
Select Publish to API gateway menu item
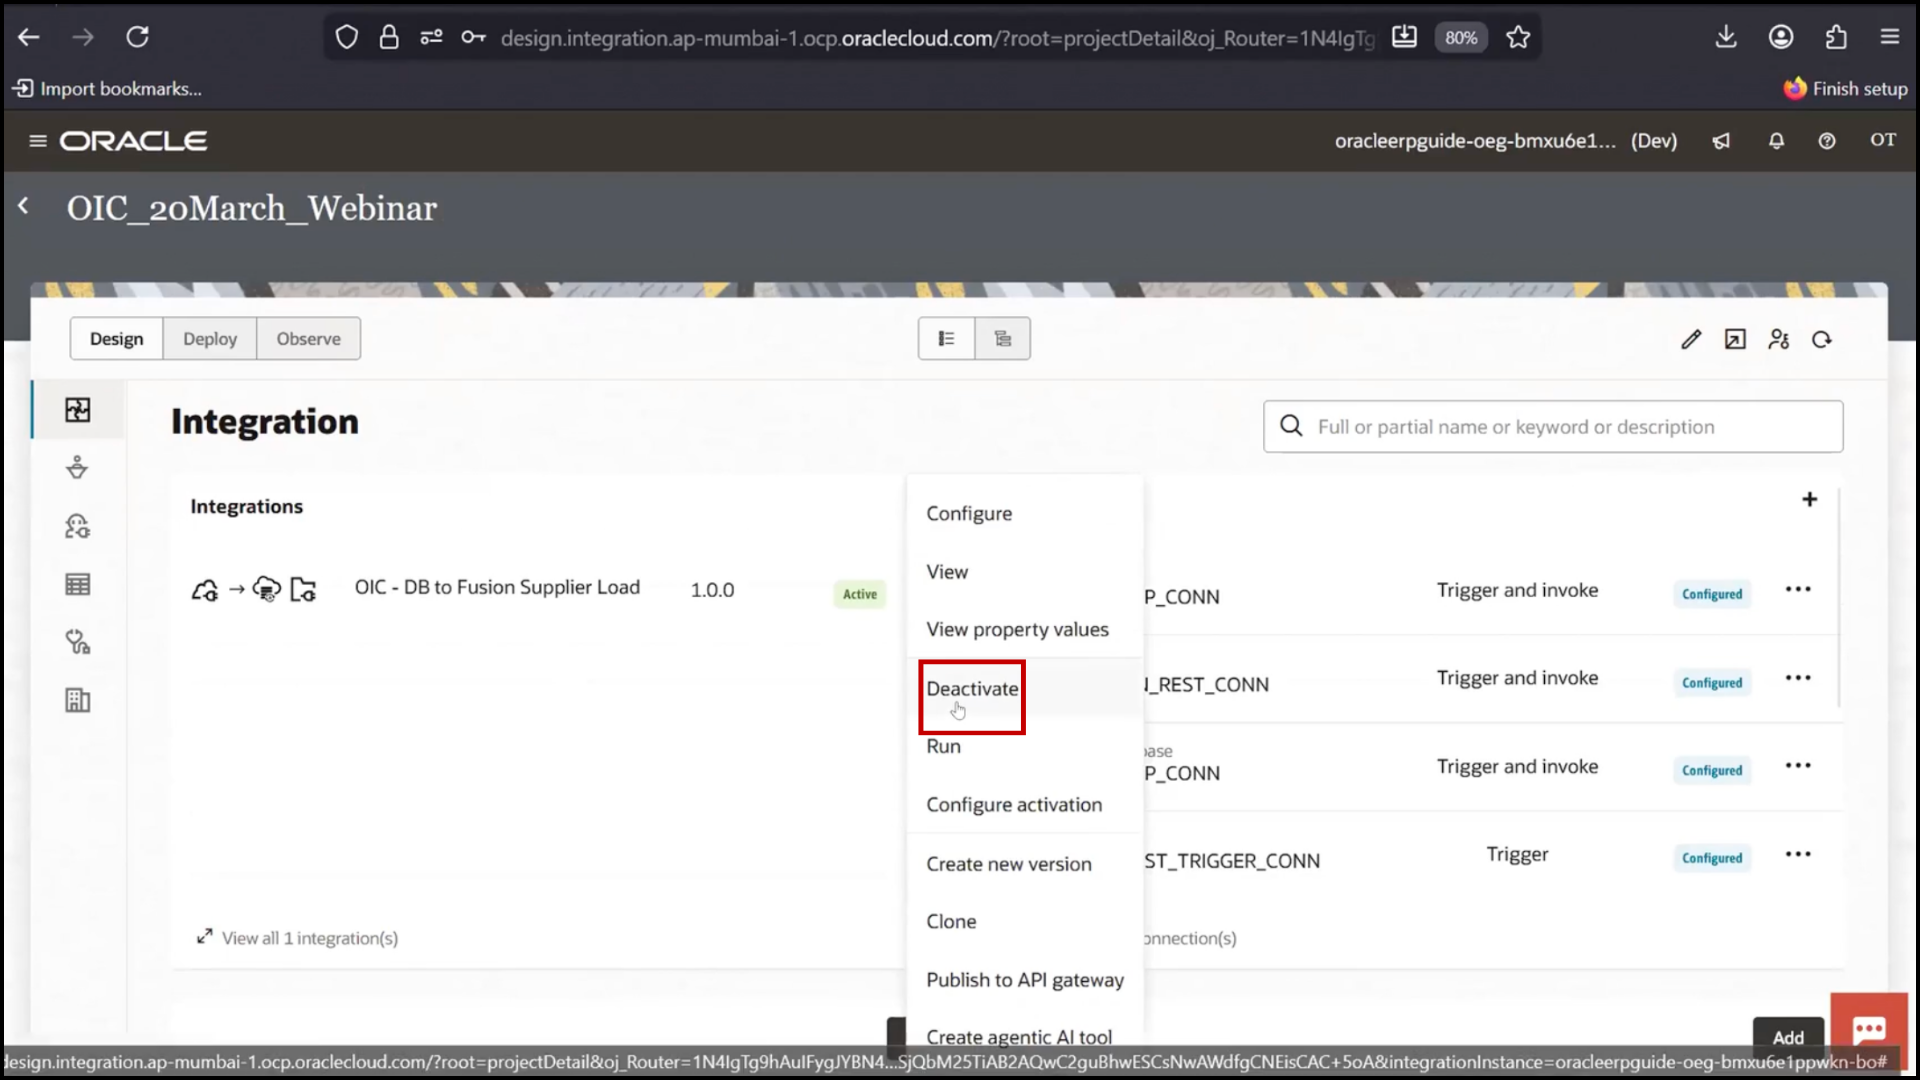1025,980
